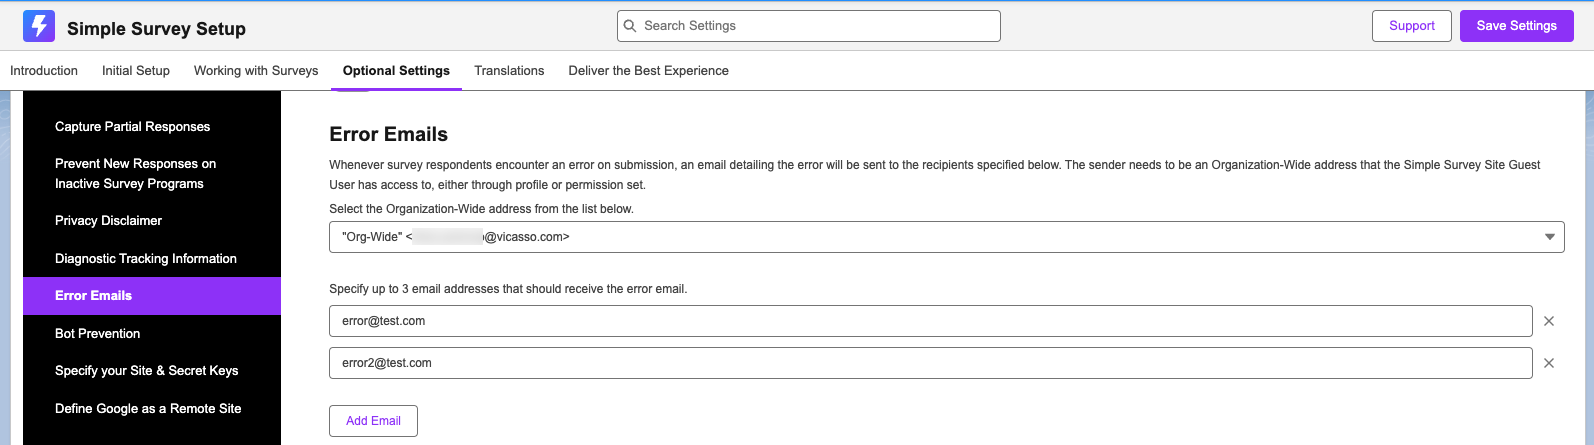1594x445 pixels.
Task: Open the Support button
Action: click(x=1411, y=26)
